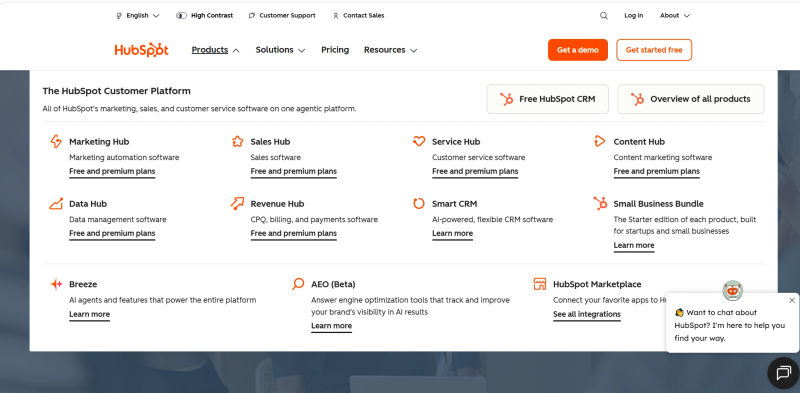Select Content Hub heading

pos(639,142)
